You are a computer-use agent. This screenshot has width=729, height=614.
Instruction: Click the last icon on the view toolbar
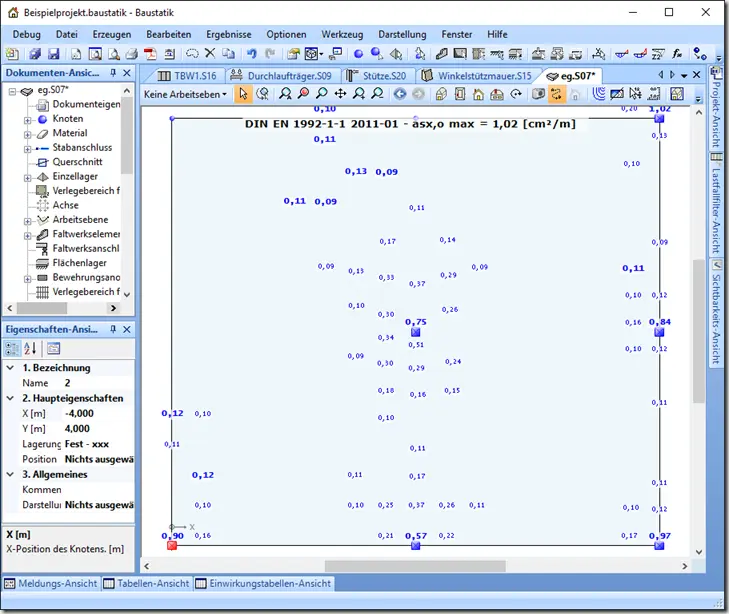tap(677, 94)
